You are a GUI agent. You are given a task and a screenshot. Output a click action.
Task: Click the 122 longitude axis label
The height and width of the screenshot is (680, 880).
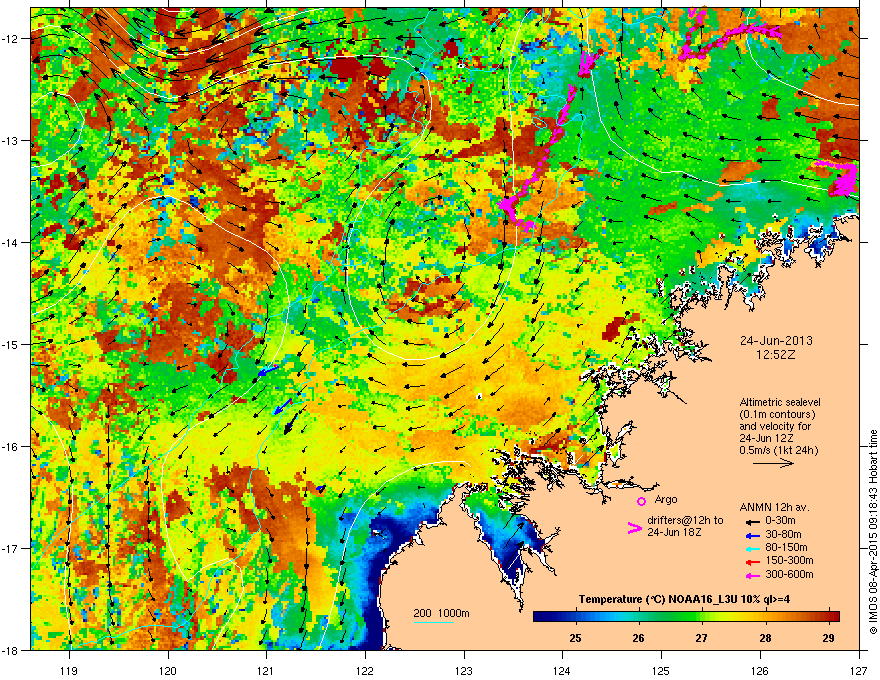[364, 665]
